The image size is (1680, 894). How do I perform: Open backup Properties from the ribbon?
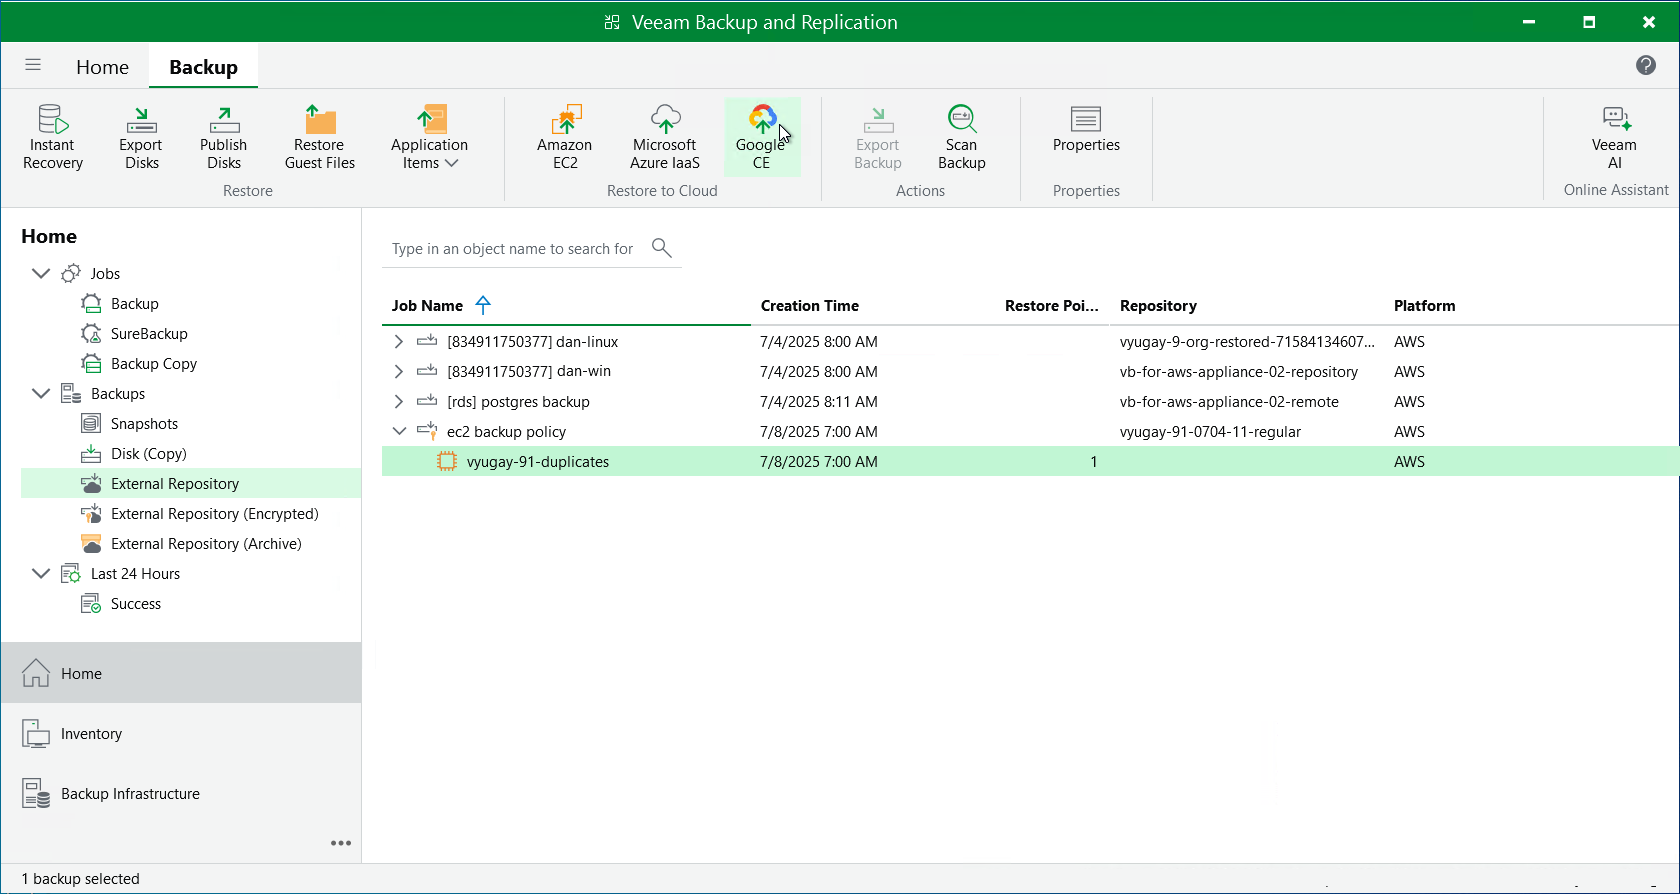[1086, 130]
